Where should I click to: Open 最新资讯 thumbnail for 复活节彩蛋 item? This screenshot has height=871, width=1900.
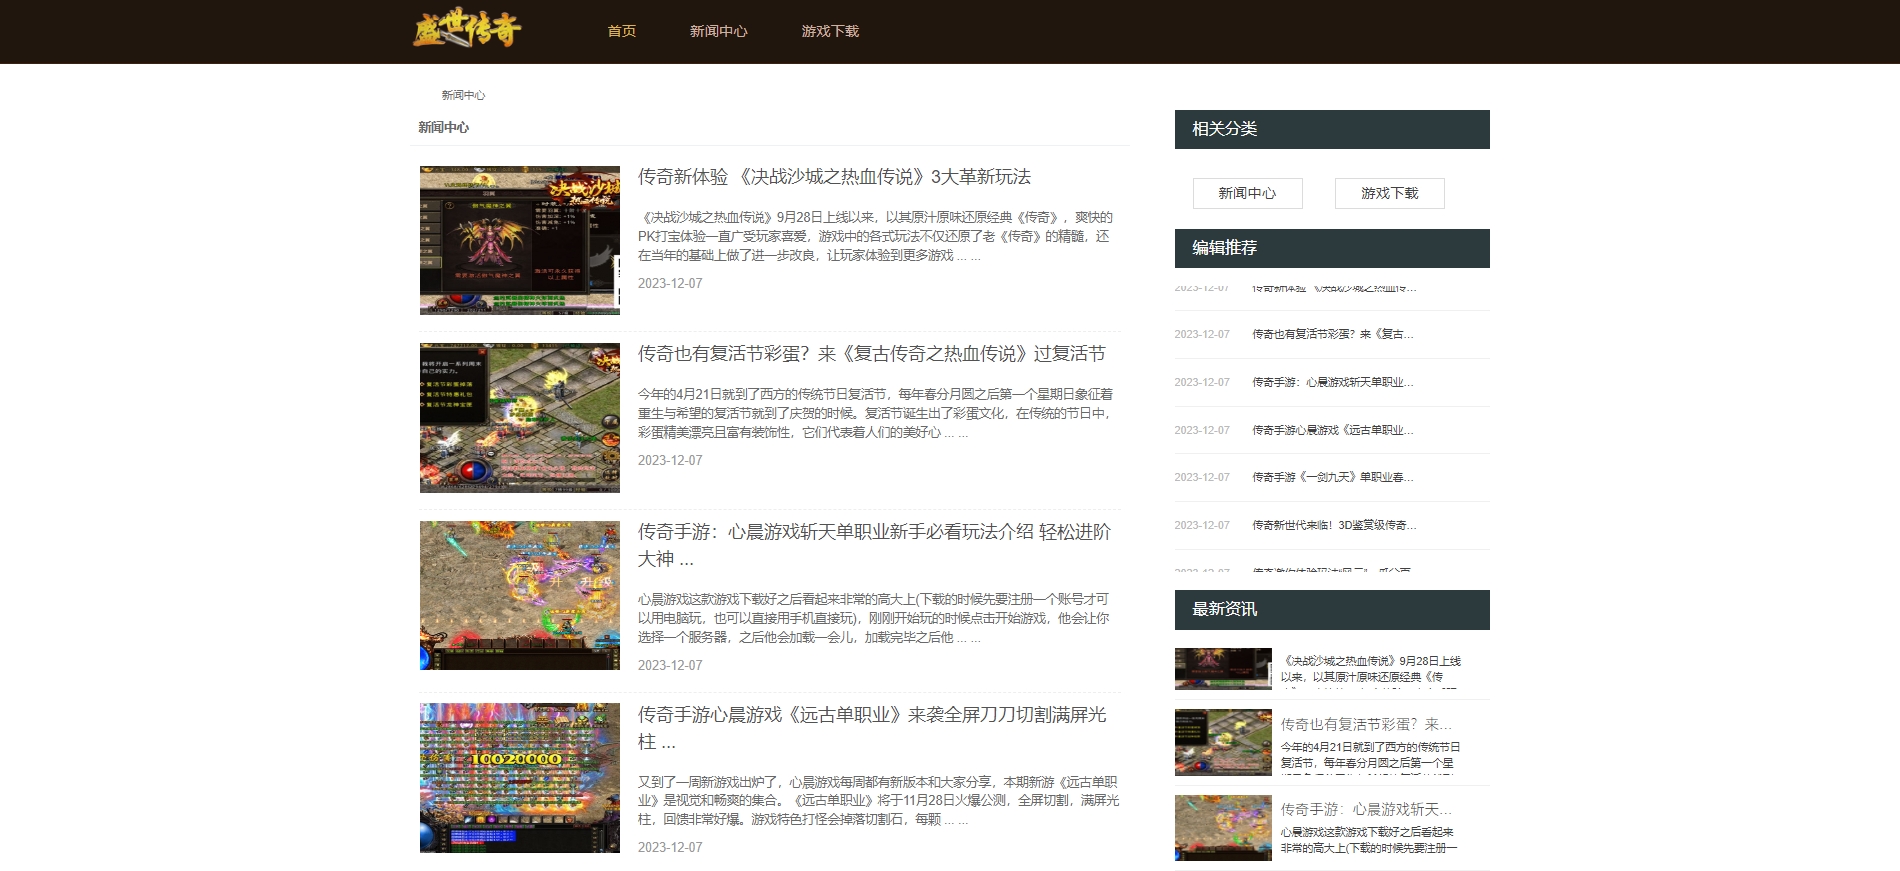coord(1223,743)
